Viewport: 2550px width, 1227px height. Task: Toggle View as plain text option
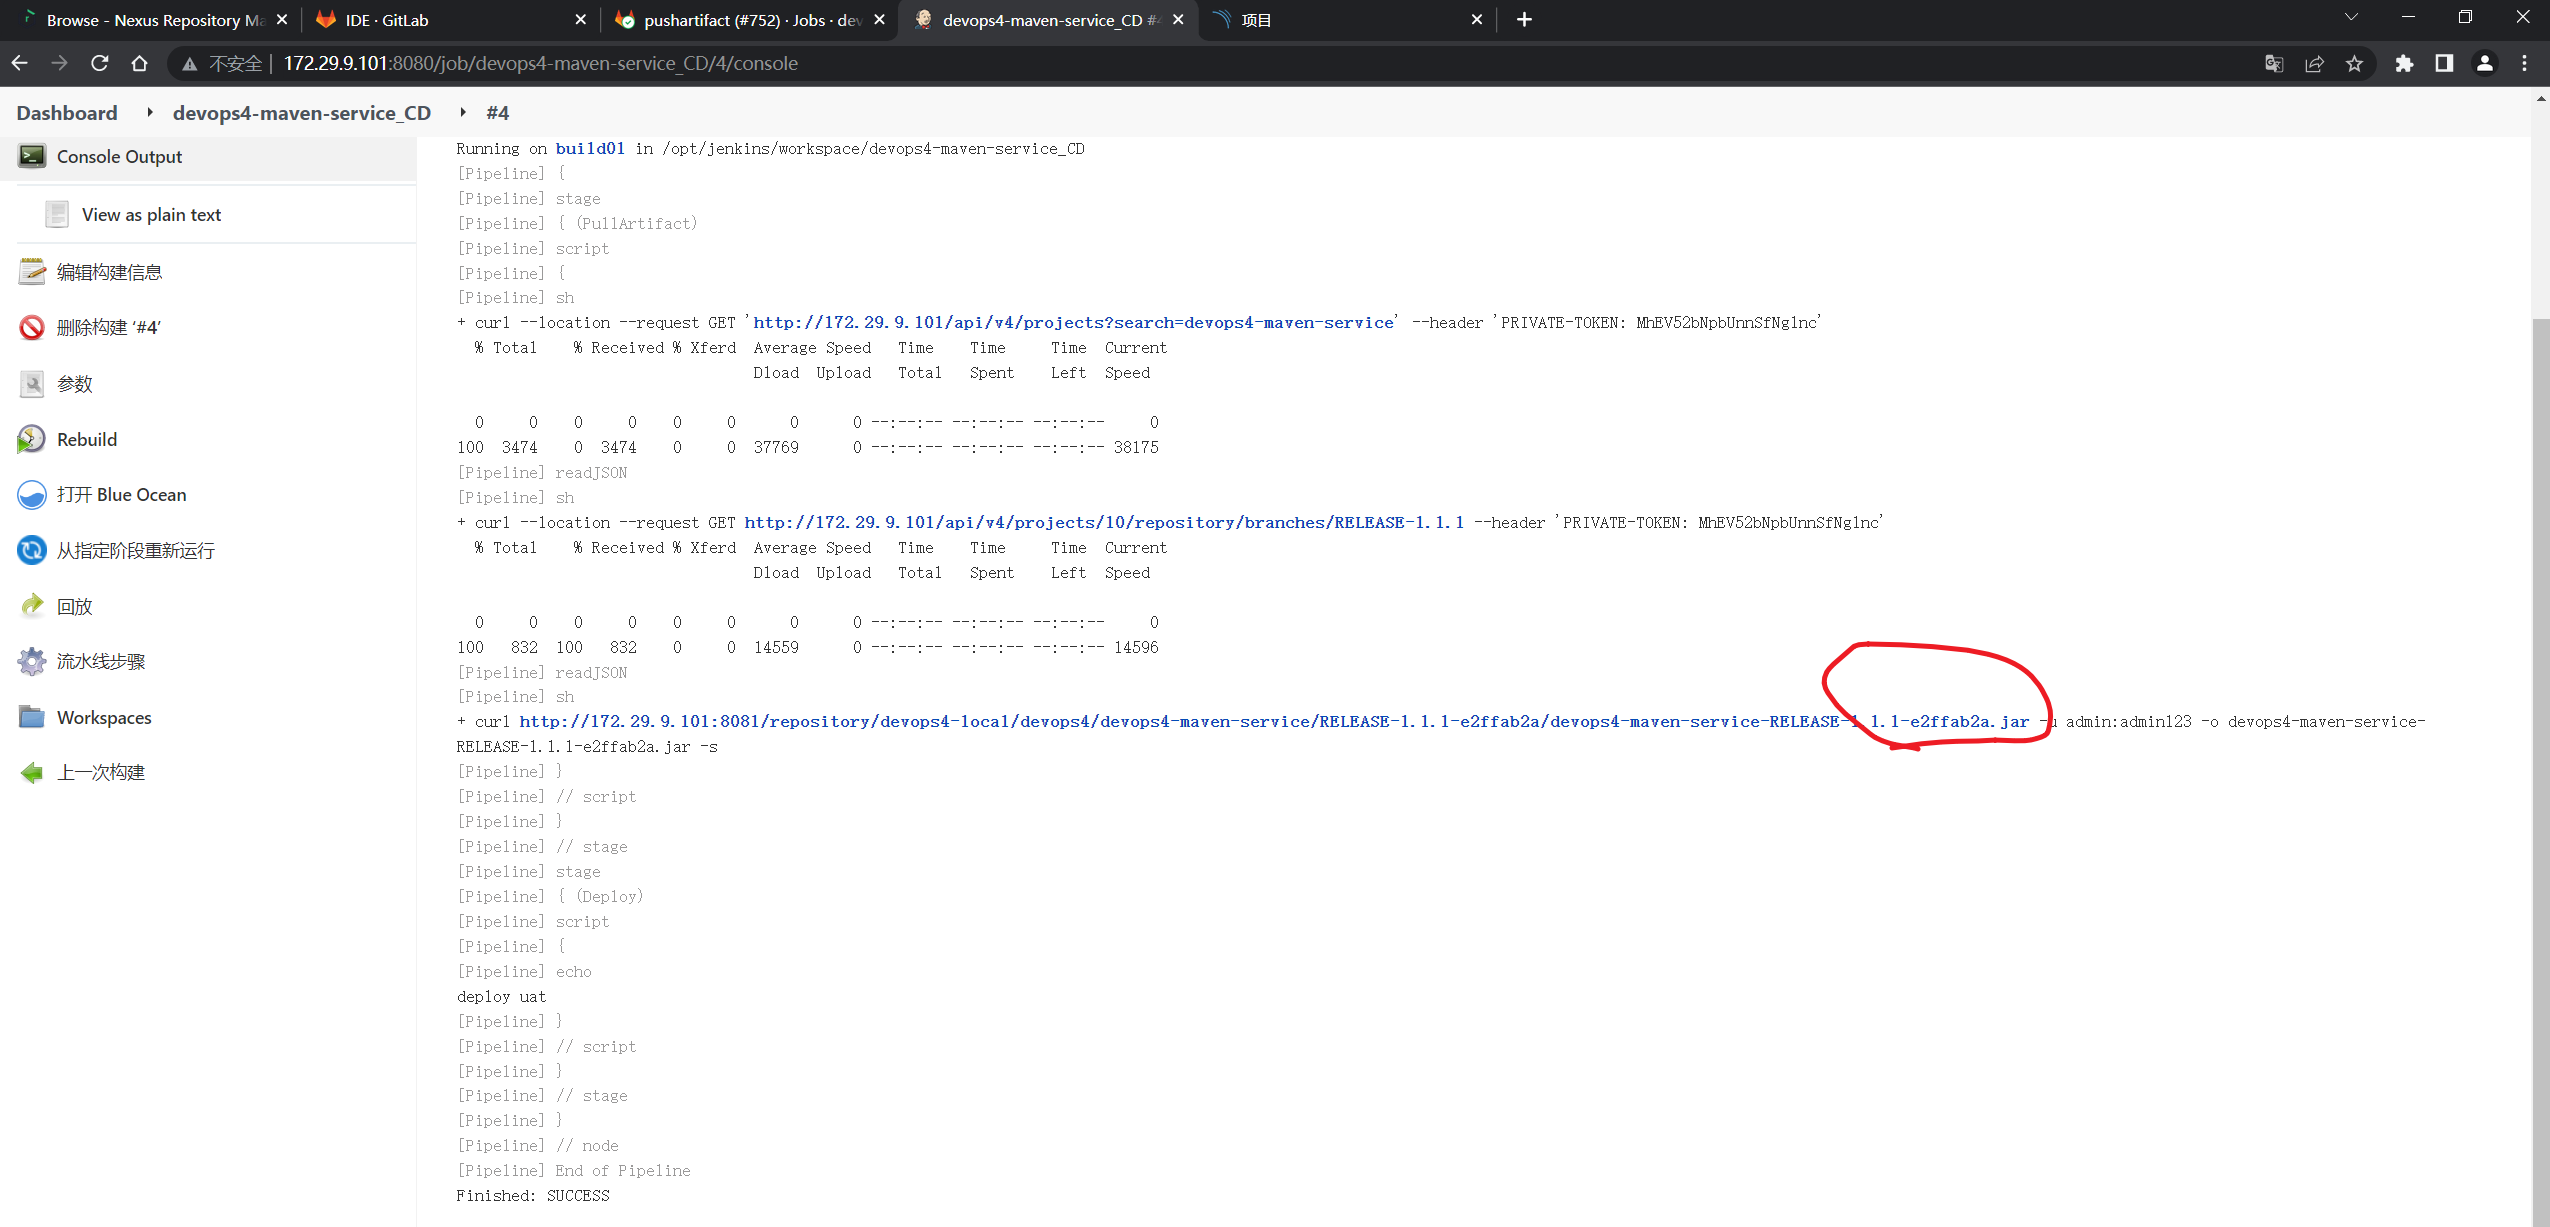[153, 213]
